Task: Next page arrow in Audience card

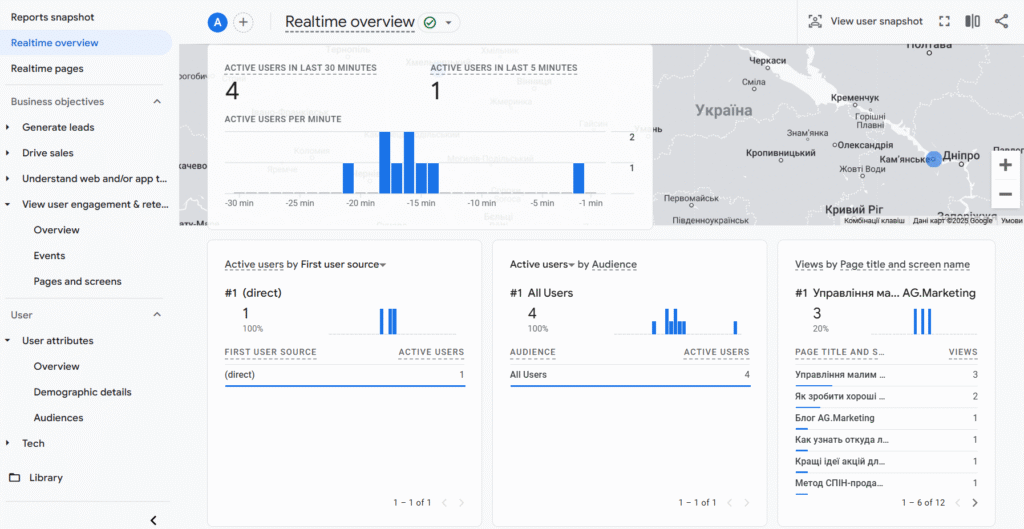Action: pos(746,503)
